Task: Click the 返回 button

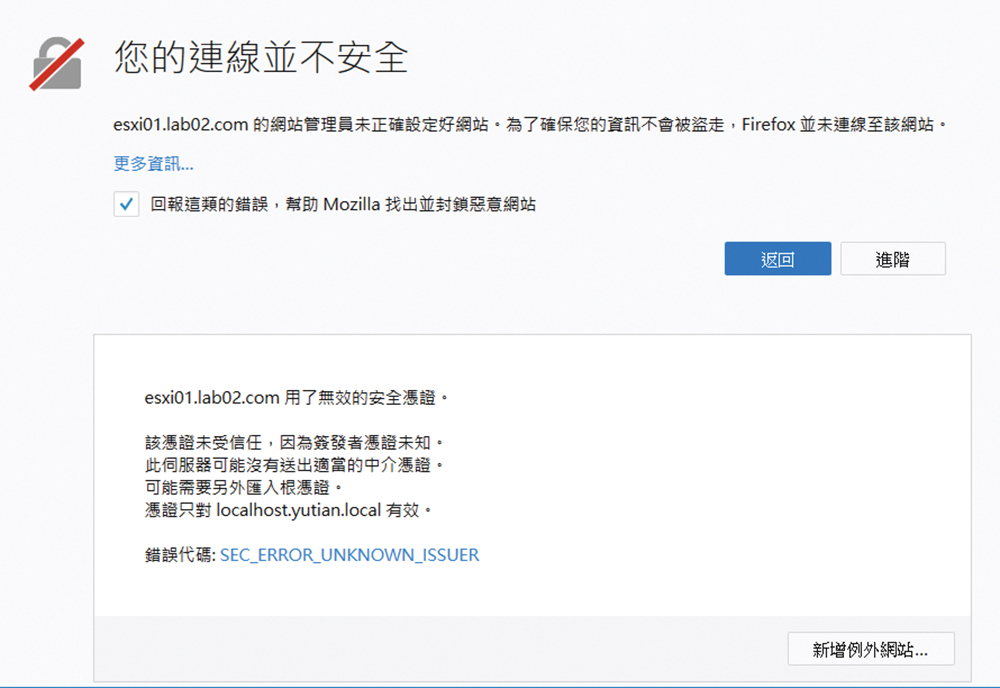Action: click(x=777, y=259)
